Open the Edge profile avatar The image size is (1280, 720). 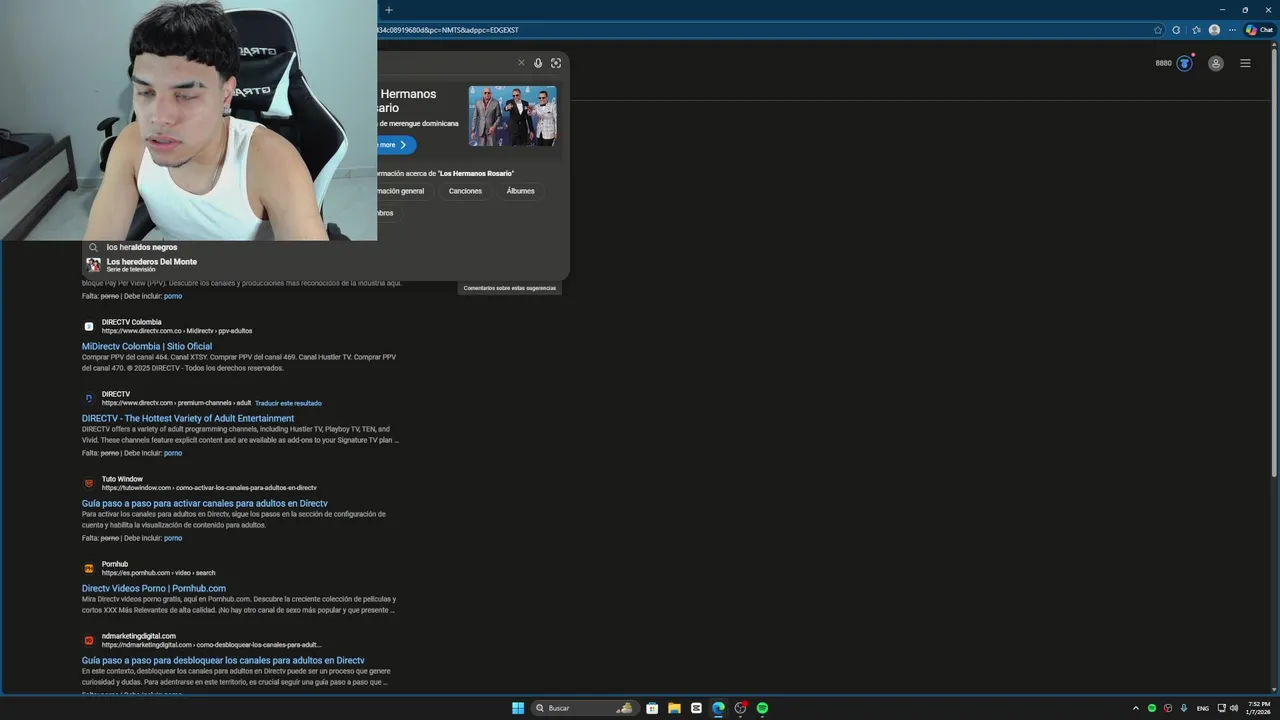point(1214,30)
